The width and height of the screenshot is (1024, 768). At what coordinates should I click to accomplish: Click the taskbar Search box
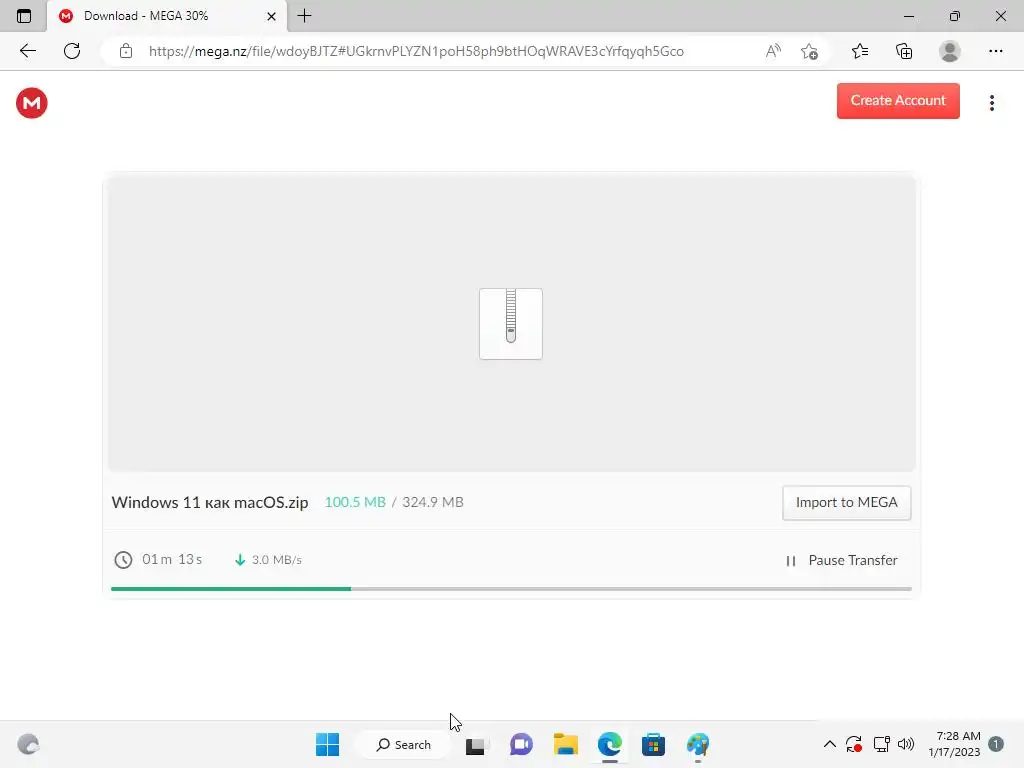(x=404, y=744)
